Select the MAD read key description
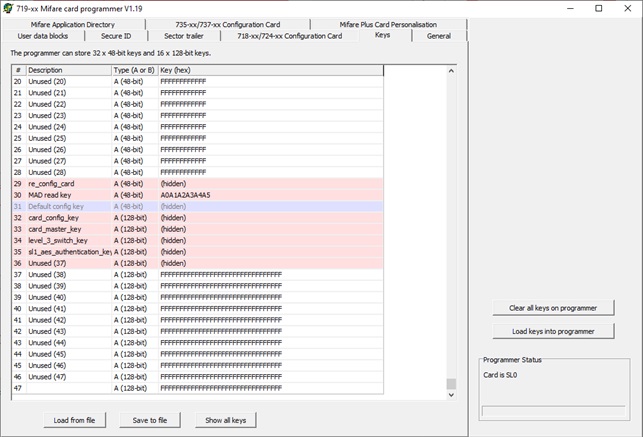 [x=50, y=195]
